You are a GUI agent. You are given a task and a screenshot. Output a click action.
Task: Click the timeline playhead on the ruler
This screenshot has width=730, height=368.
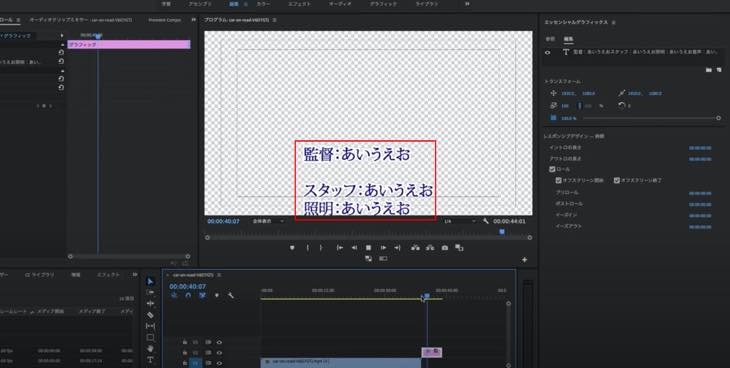click(426, 296)
